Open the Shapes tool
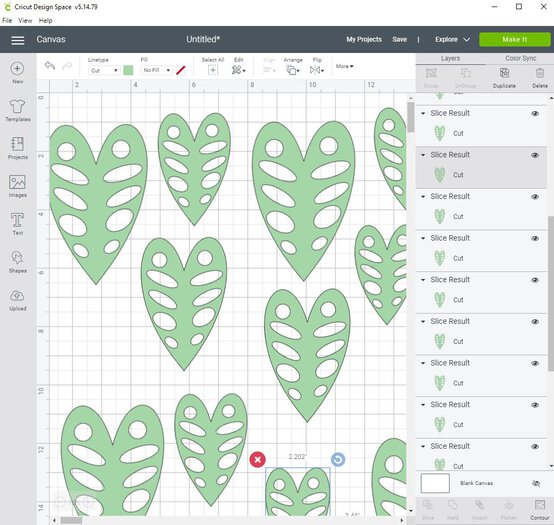The width and height of the screenshot is (554, 525). [17, 258]
